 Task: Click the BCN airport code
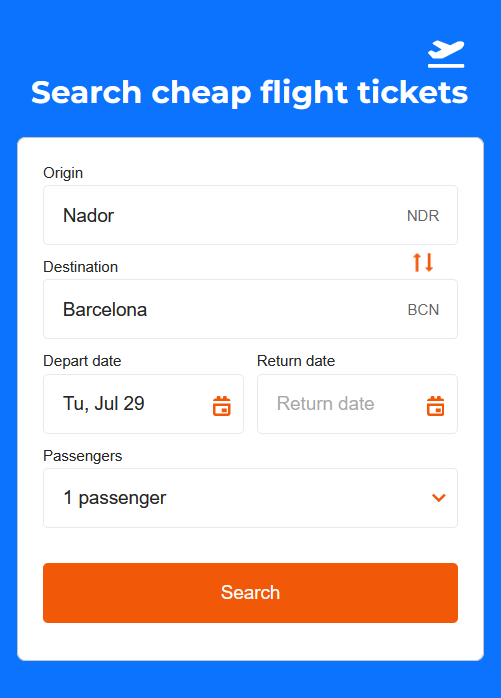click(x=423, y=309)
